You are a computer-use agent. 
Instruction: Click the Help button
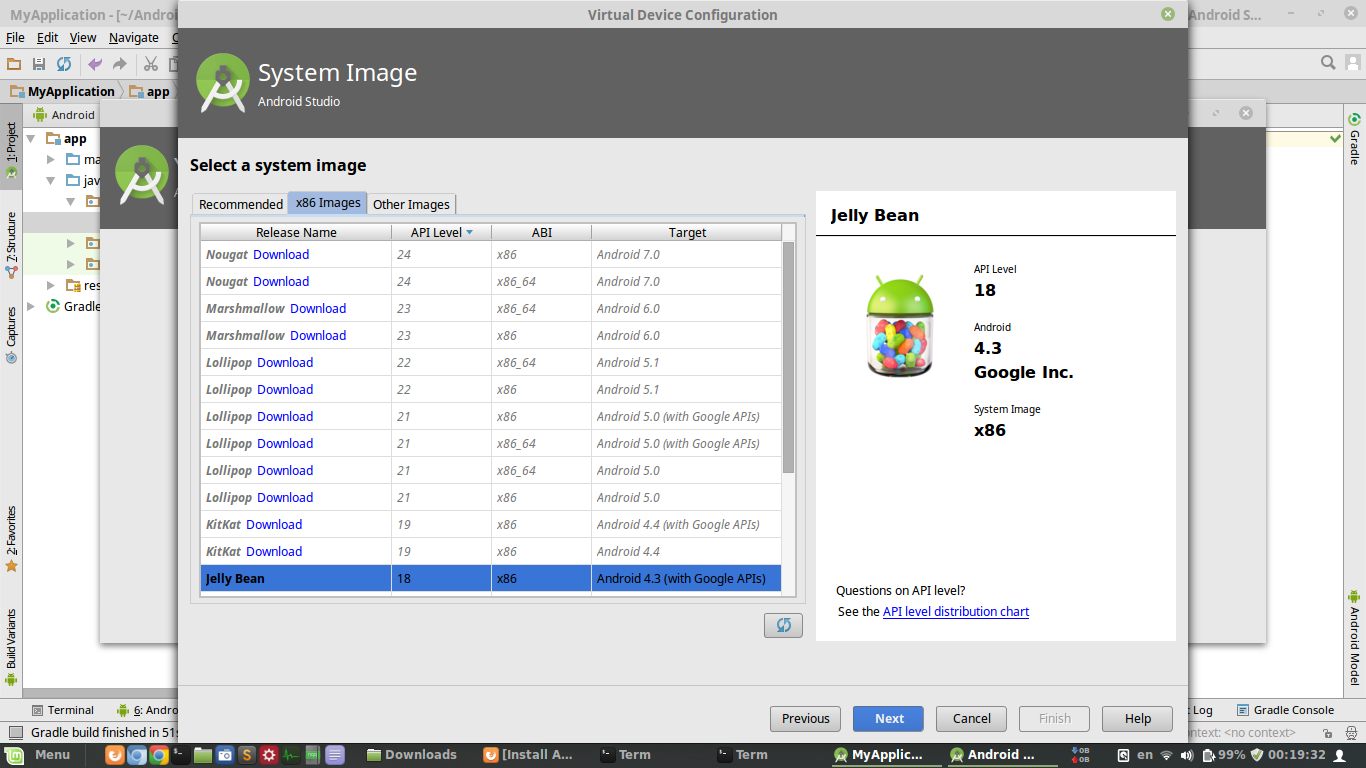(x=1137, y=718)
